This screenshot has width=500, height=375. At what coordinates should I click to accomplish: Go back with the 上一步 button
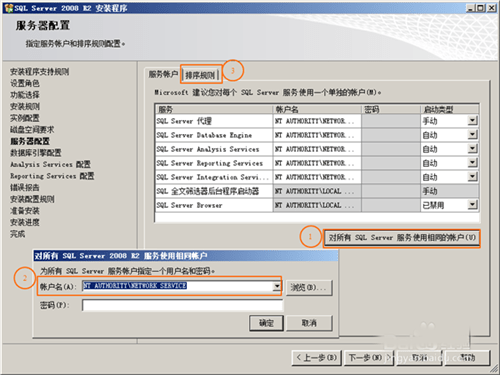pos(316,358)
